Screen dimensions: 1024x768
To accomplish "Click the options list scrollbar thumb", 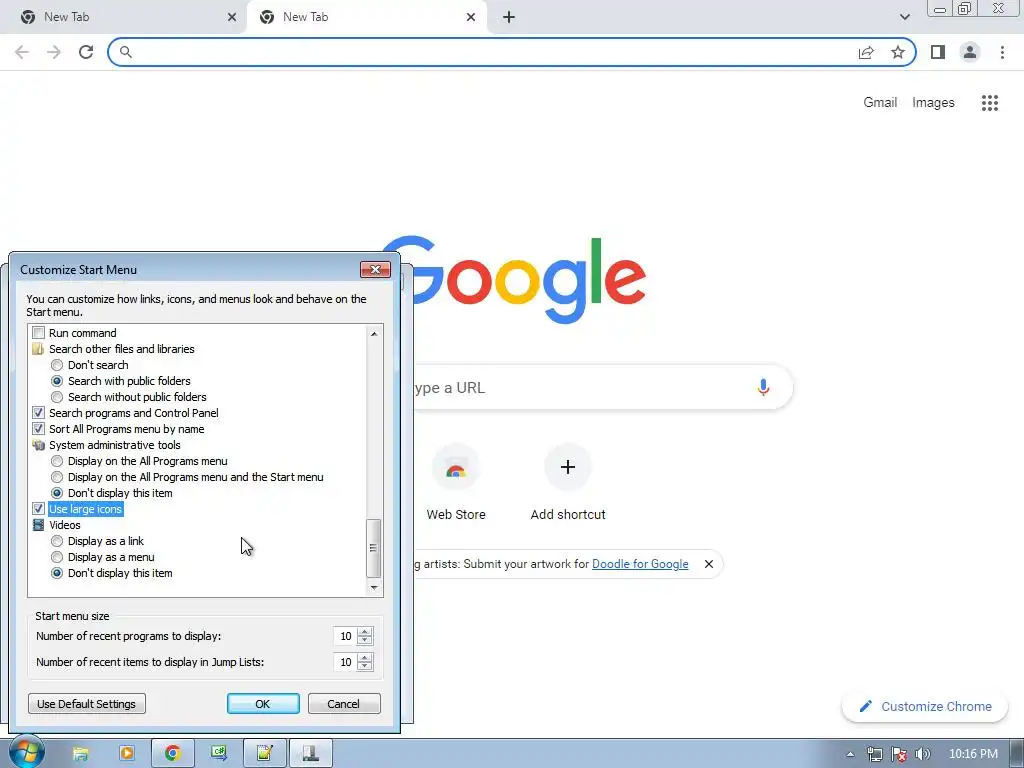I will pyautogui.click(x=374, y=548).
